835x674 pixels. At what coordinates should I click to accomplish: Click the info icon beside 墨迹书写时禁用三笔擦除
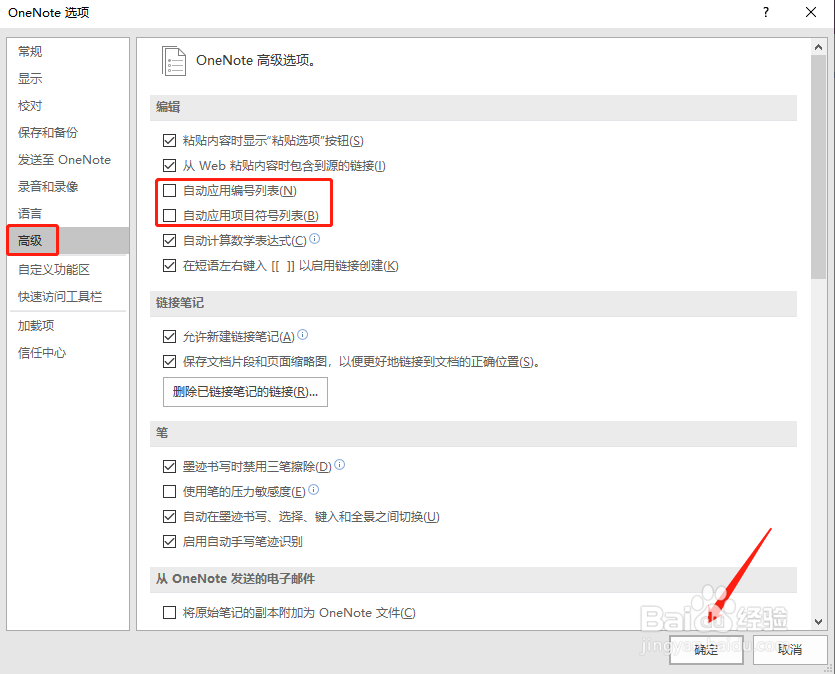pos(339,465)
